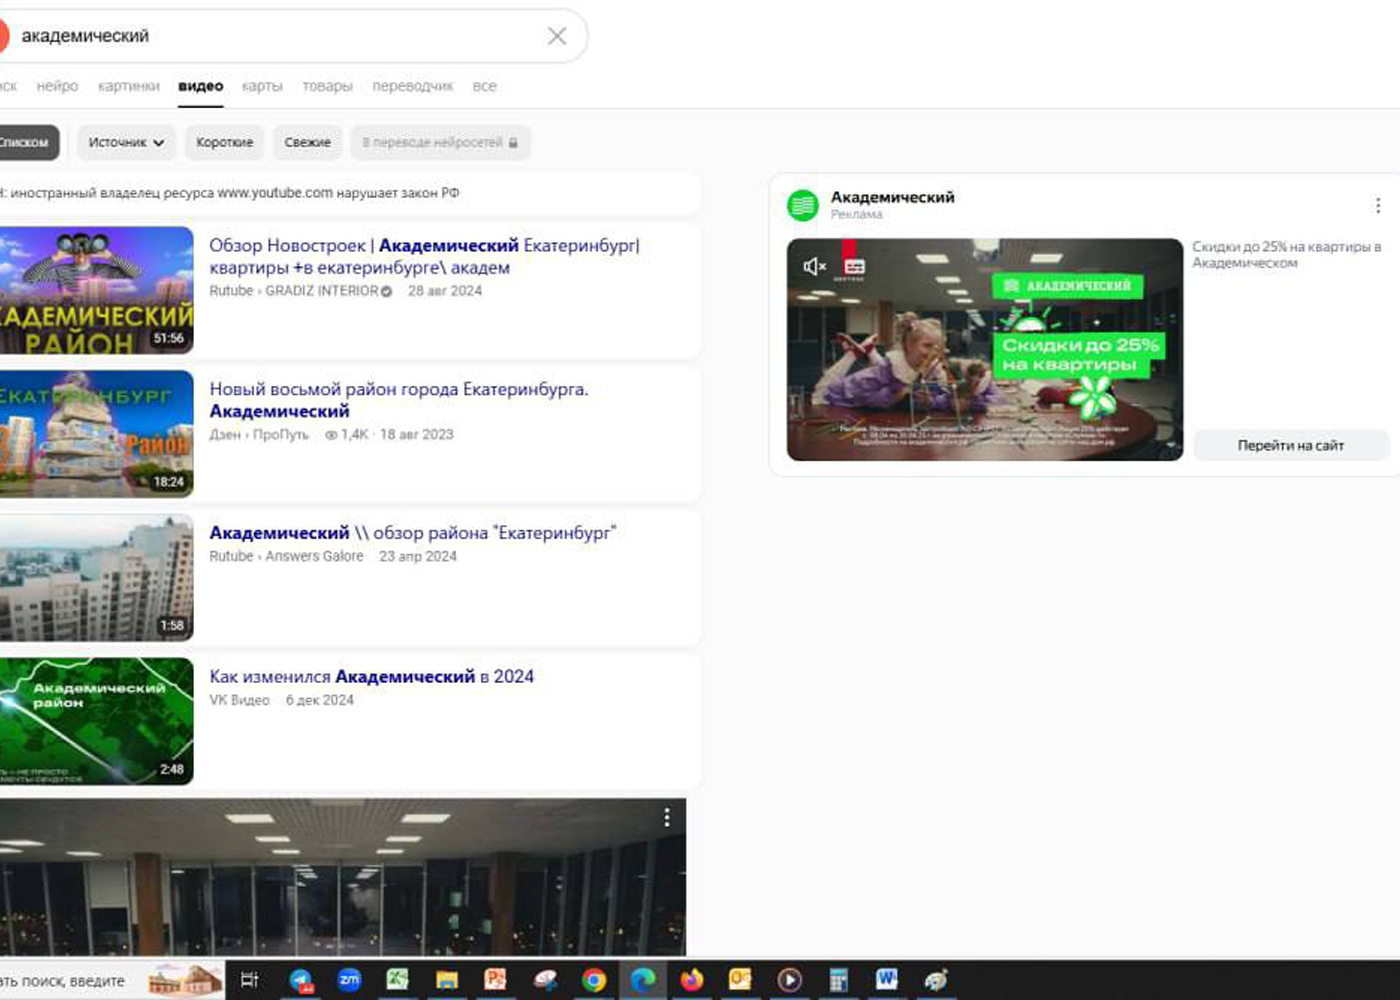The image size is (1400, 1000).
Task: Open 'Новый восьмой район города Екатеринбурга' link
Action: (x=399, y=400)
